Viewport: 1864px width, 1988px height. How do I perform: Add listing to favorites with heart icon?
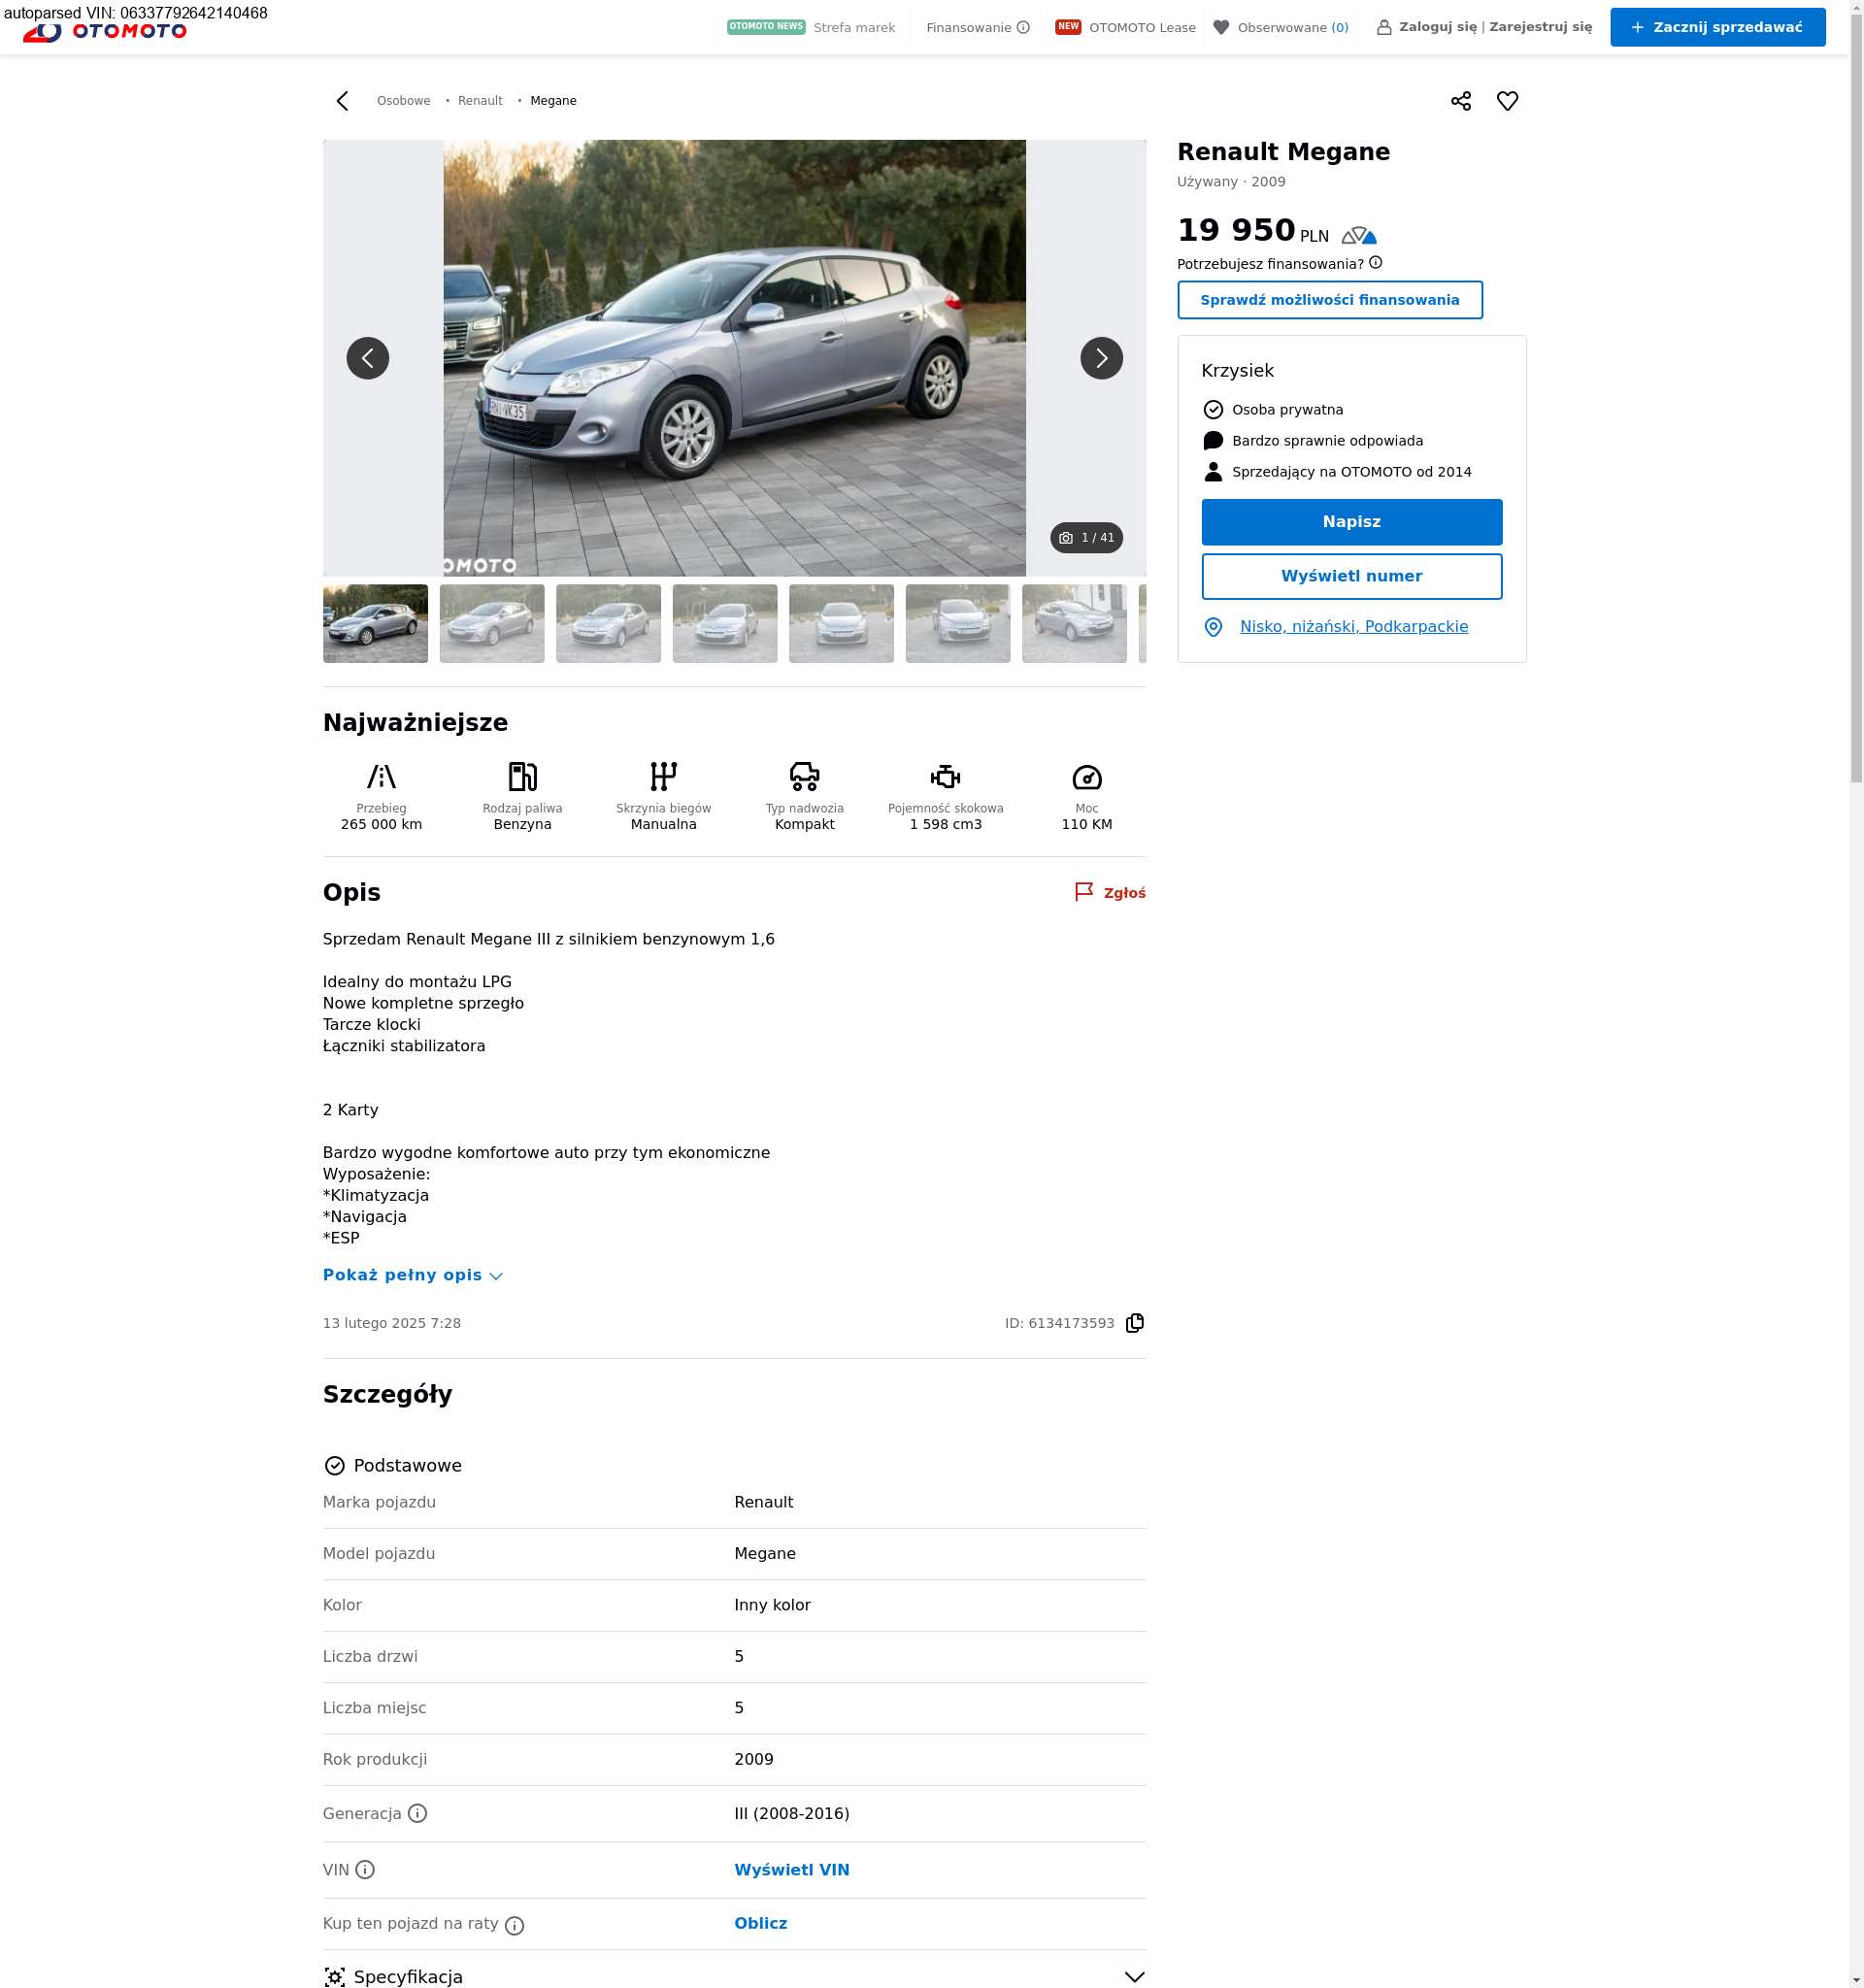click(1507, 101)
